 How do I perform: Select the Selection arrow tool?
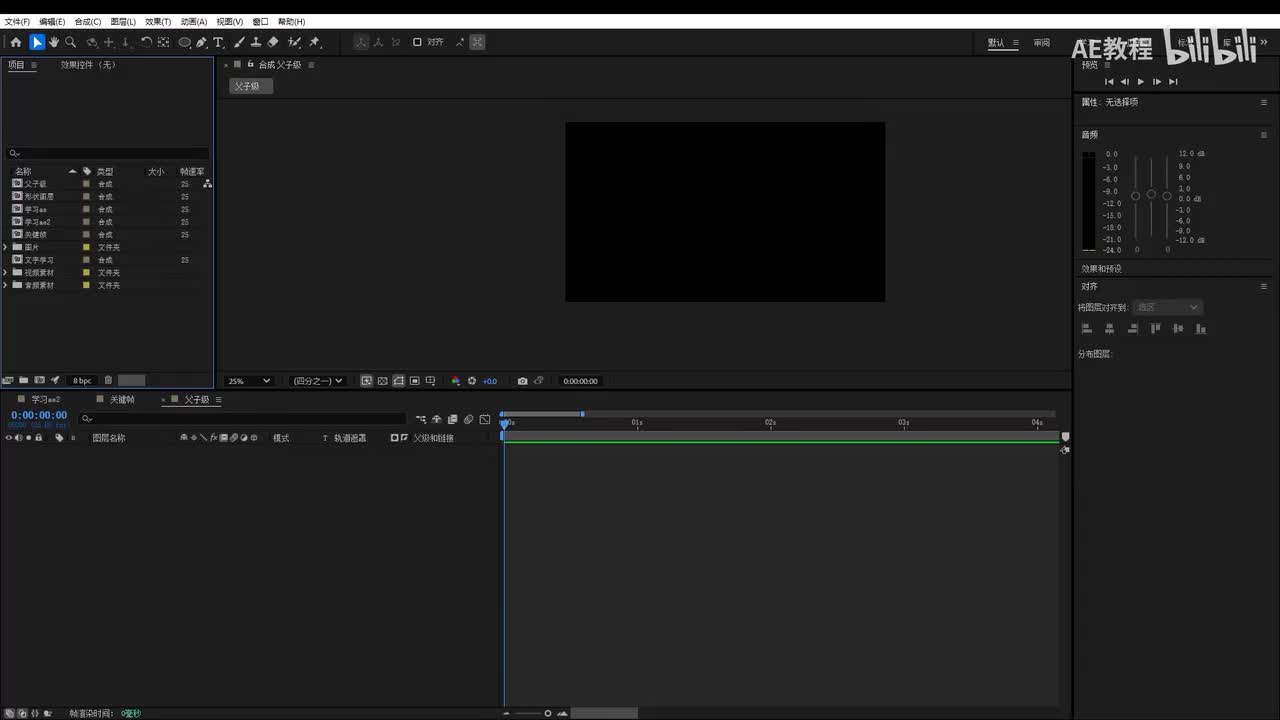[x=37, y=42]
